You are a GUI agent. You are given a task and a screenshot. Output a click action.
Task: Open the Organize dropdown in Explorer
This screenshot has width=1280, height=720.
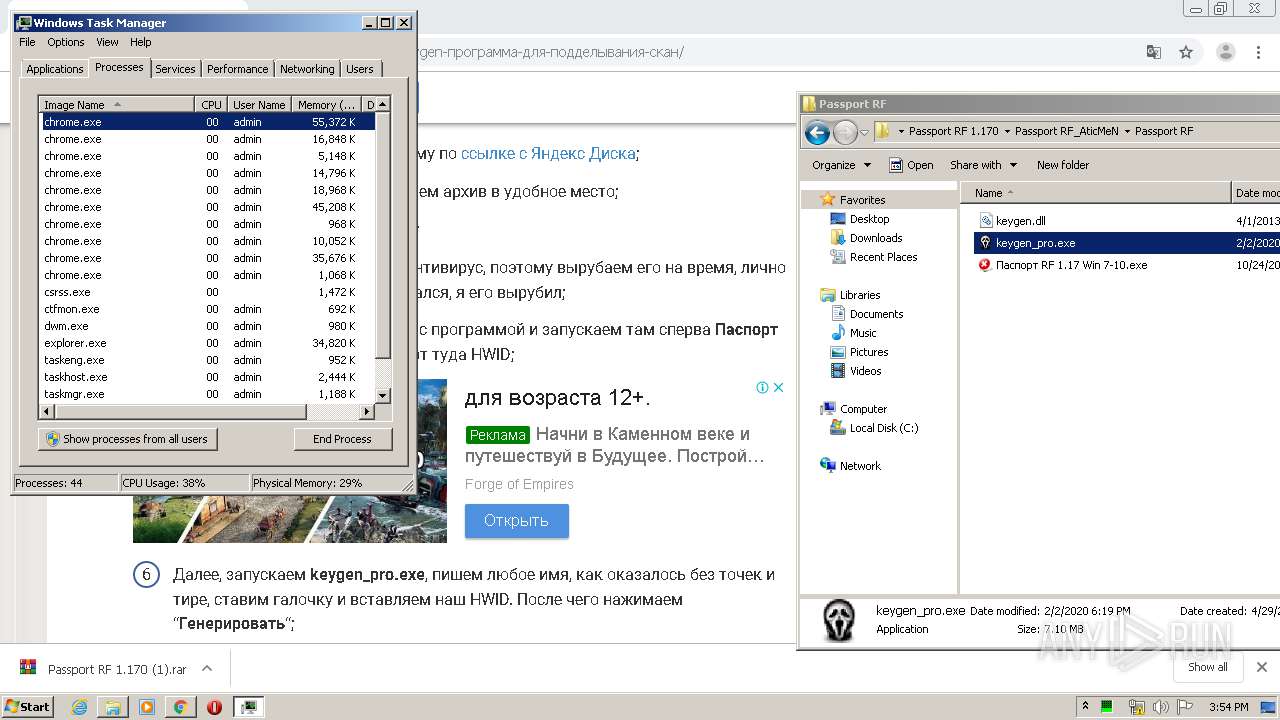coord(841,165)
